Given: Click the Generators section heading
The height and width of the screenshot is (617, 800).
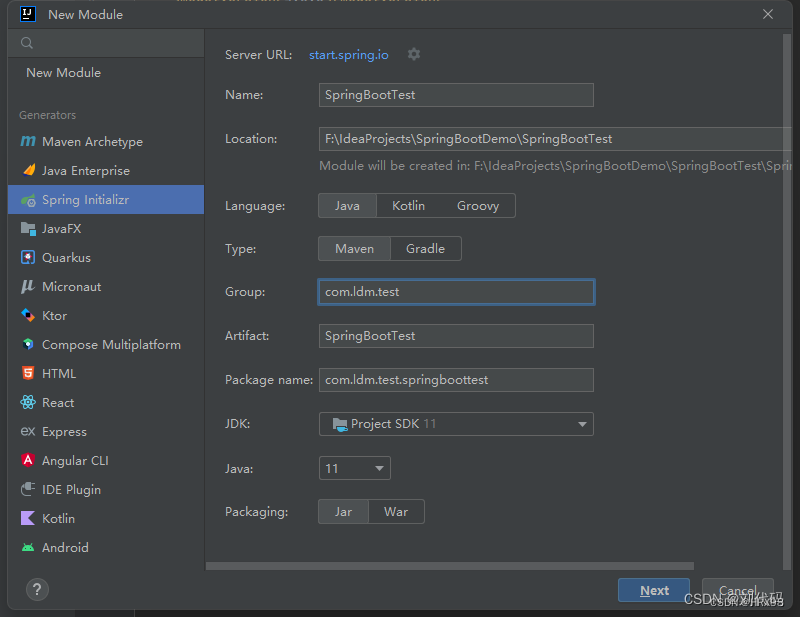Looking at the screenshot, I should click(x=47, y=115).
